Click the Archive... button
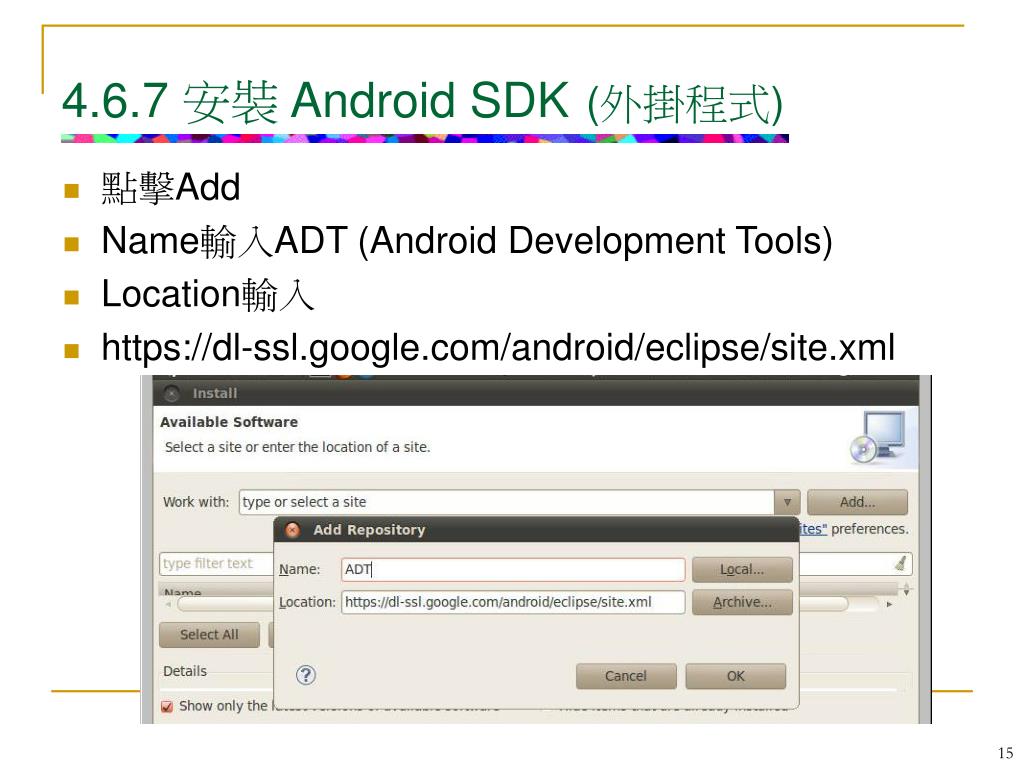Screen dimensions: 1024x768 click(x=742, y=602)
